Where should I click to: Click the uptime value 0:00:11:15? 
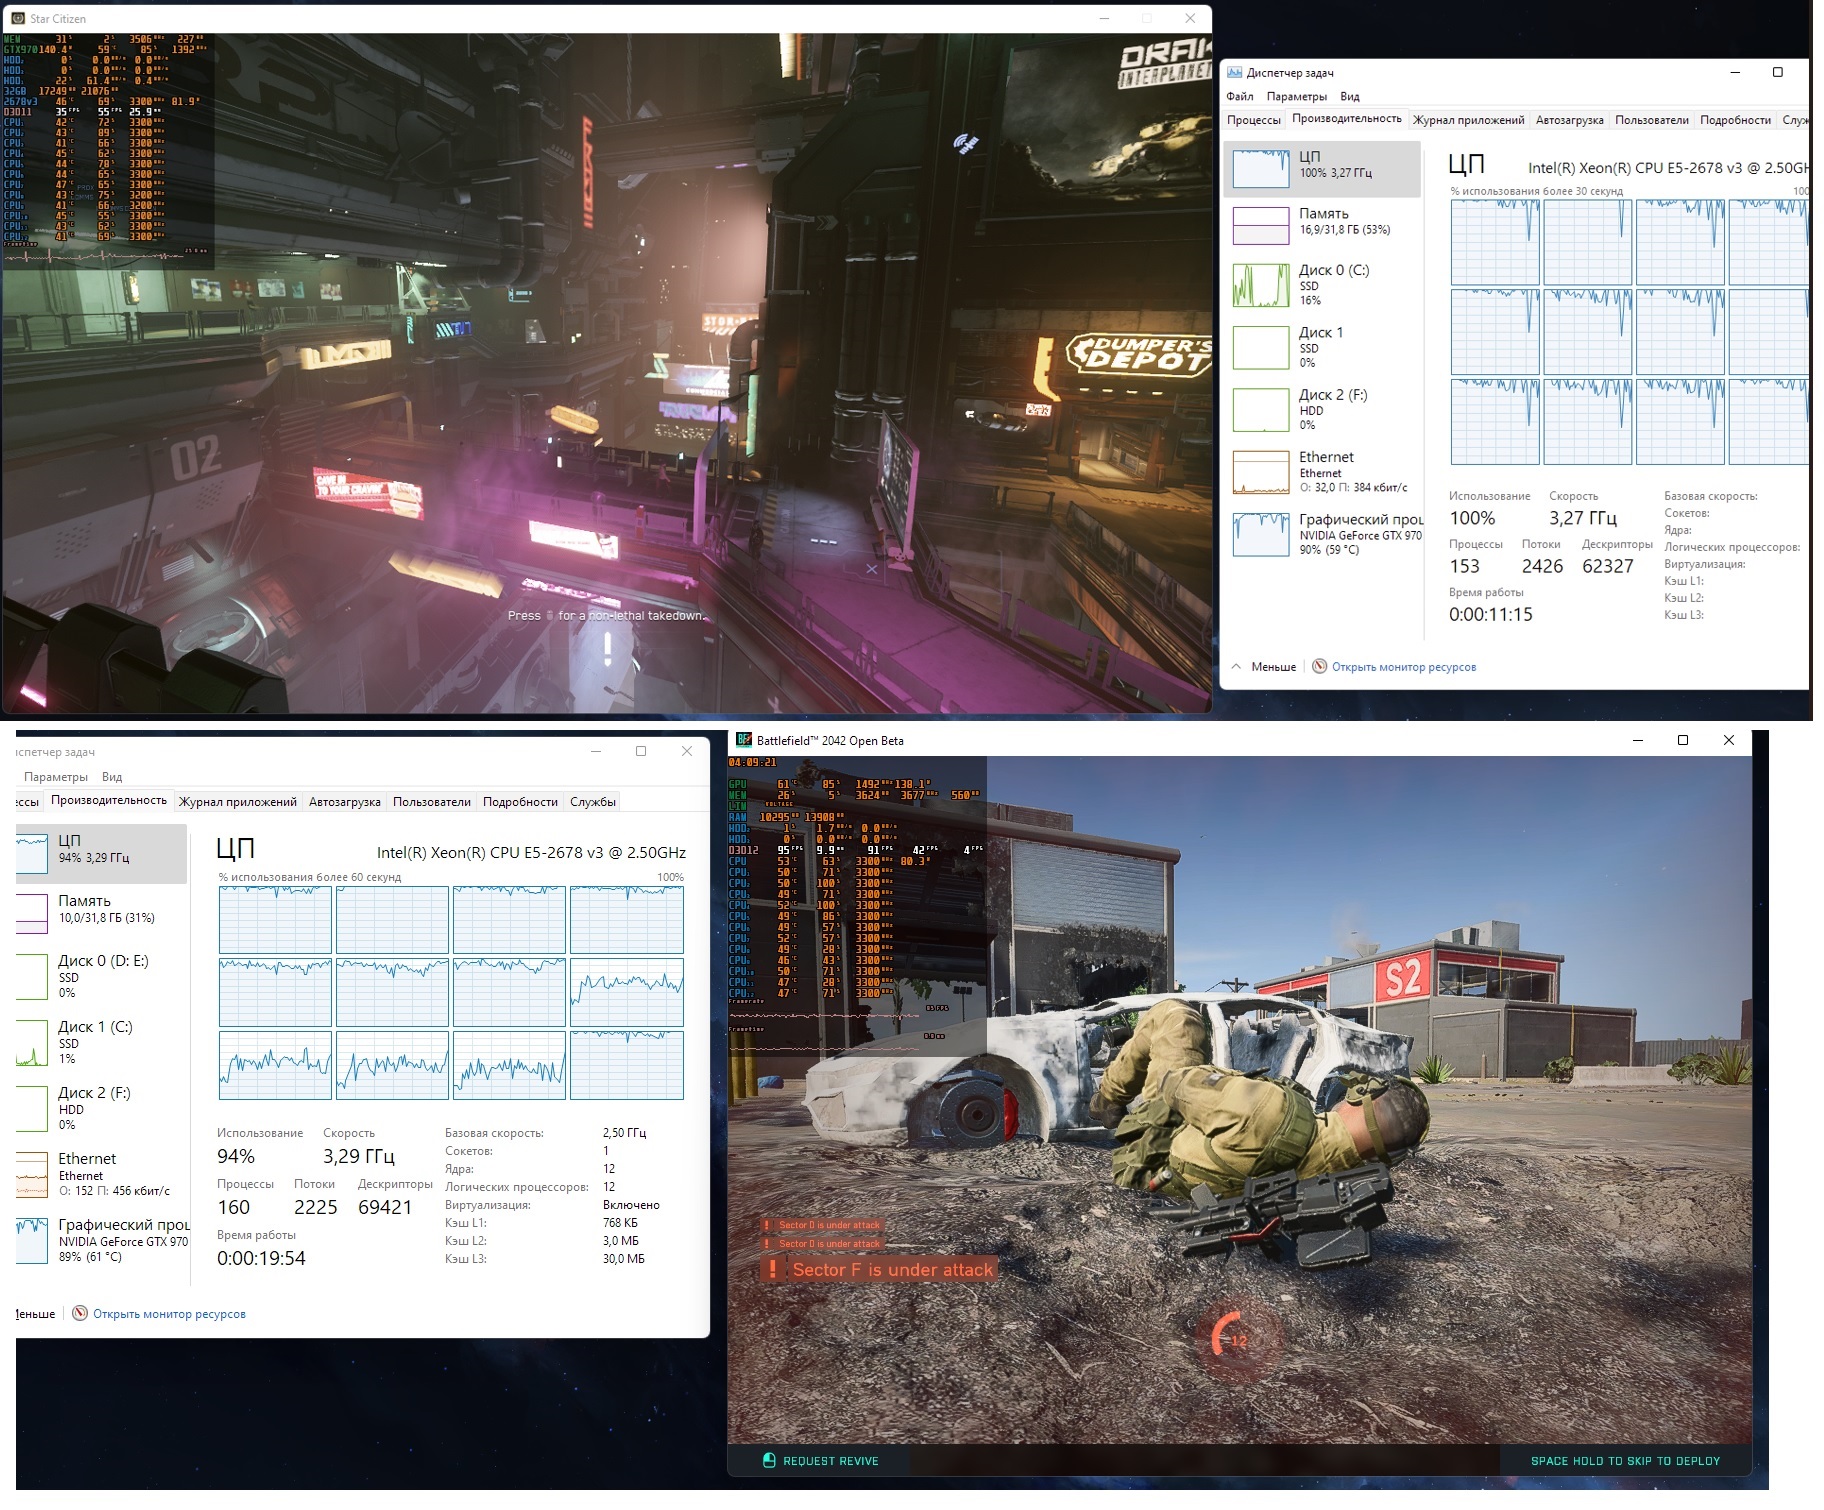[1491, 614]
